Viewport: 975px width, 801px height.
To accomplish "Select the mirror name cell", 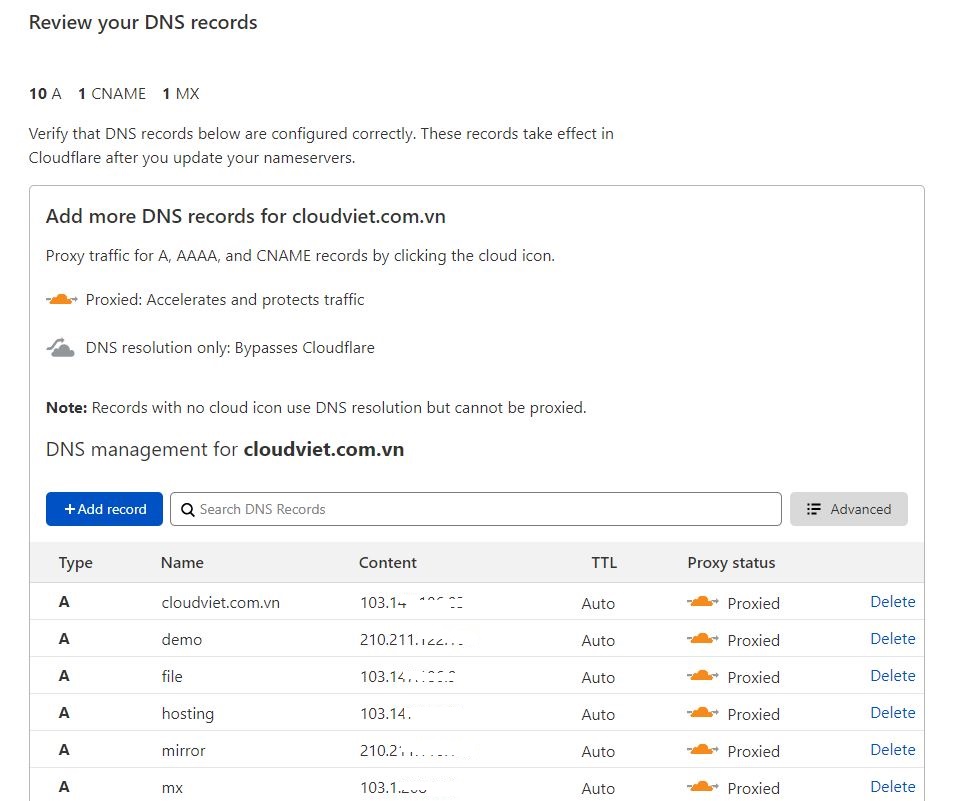I will click(x=183, y=751).
